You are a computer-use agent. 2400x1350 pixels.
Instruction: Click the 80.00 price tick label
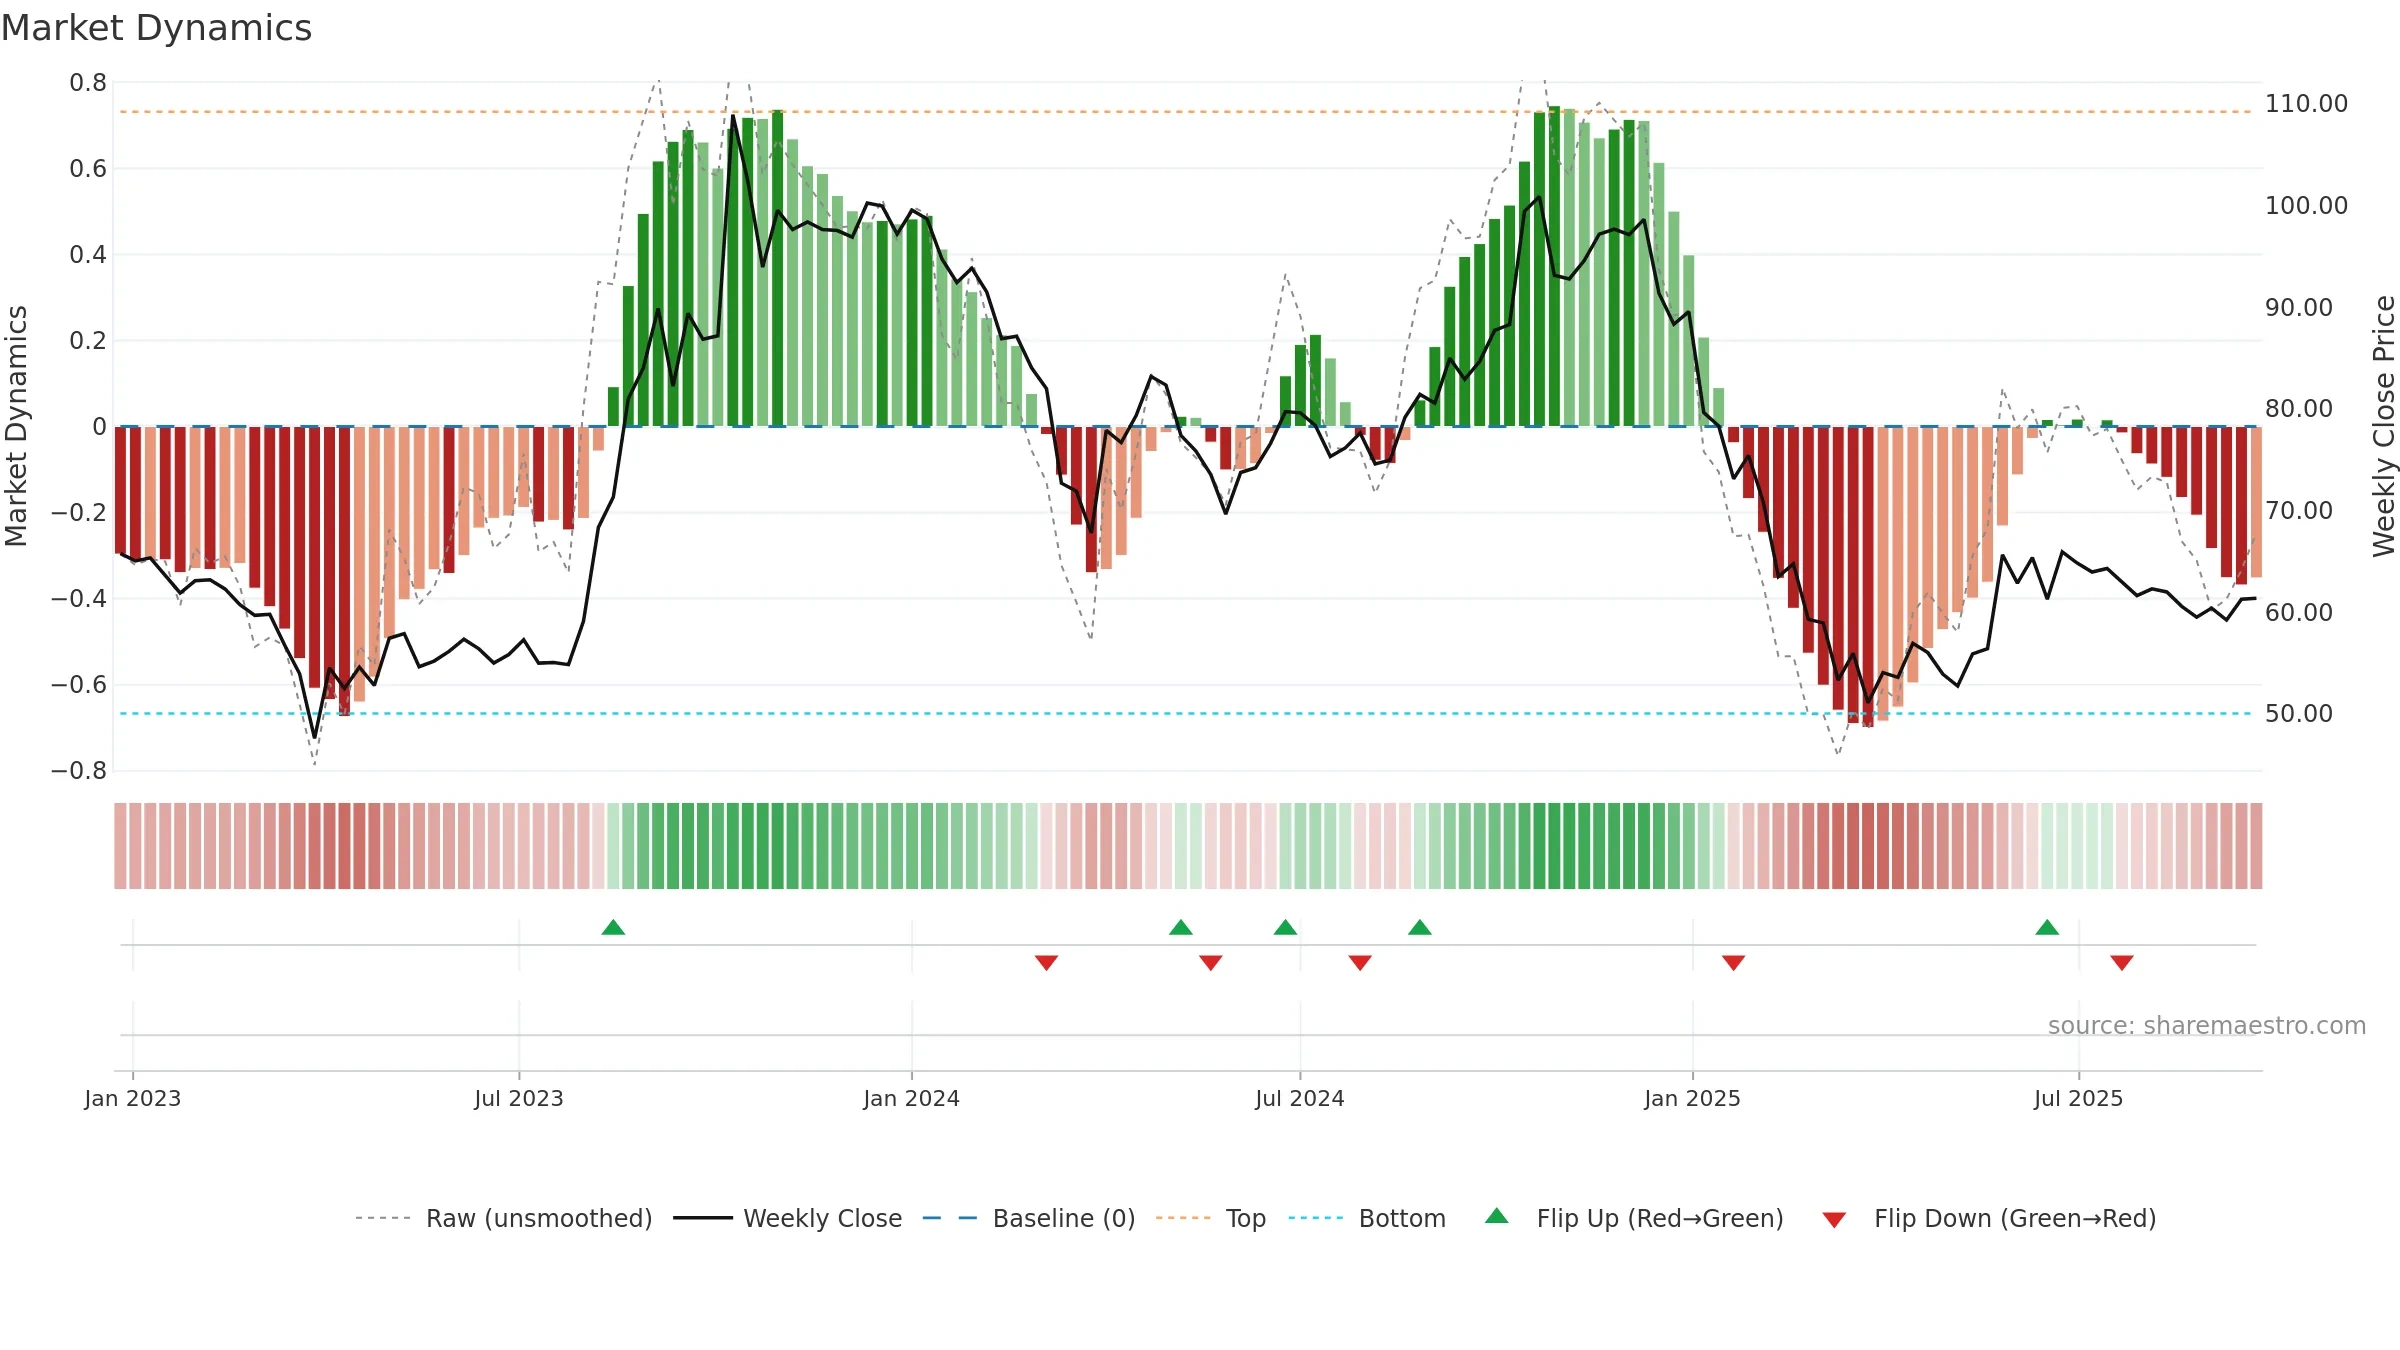(2300, 409)
